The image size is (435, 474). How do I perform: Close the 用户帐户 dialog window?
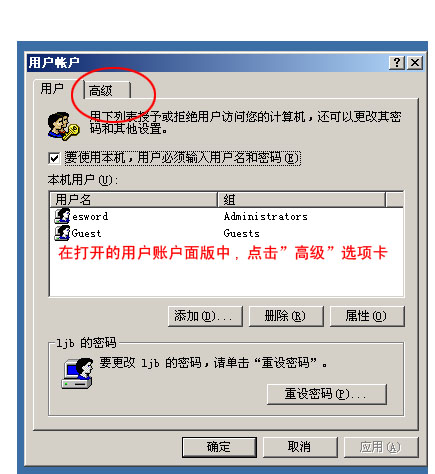[x=415, y=63]
